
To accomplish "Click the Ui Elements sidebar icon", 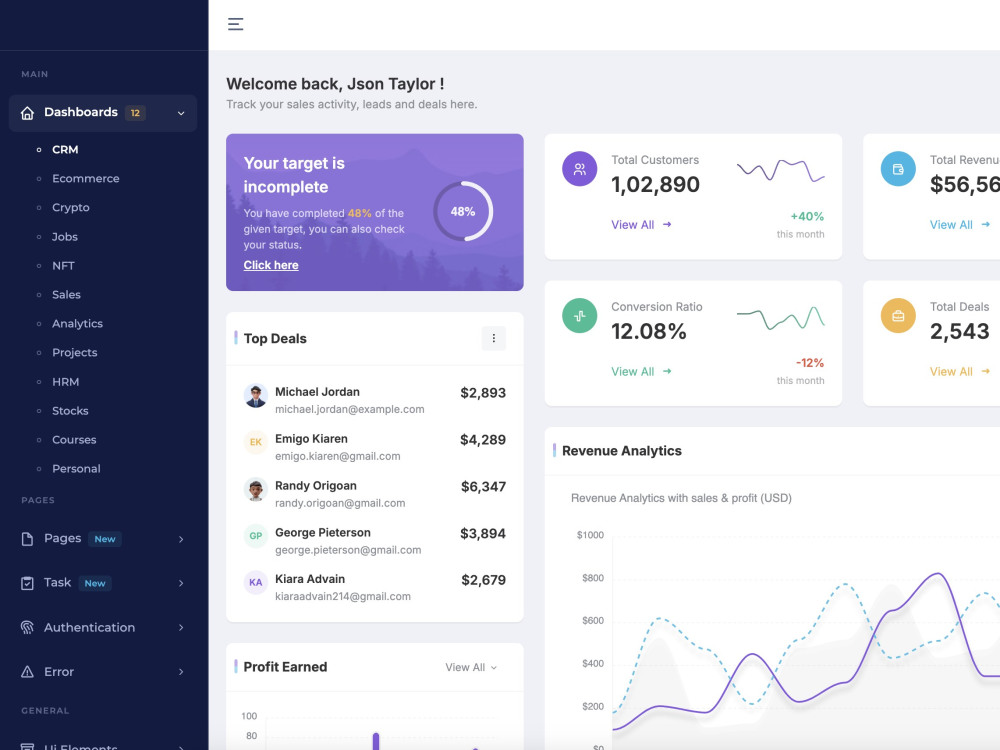I will 27,746.
